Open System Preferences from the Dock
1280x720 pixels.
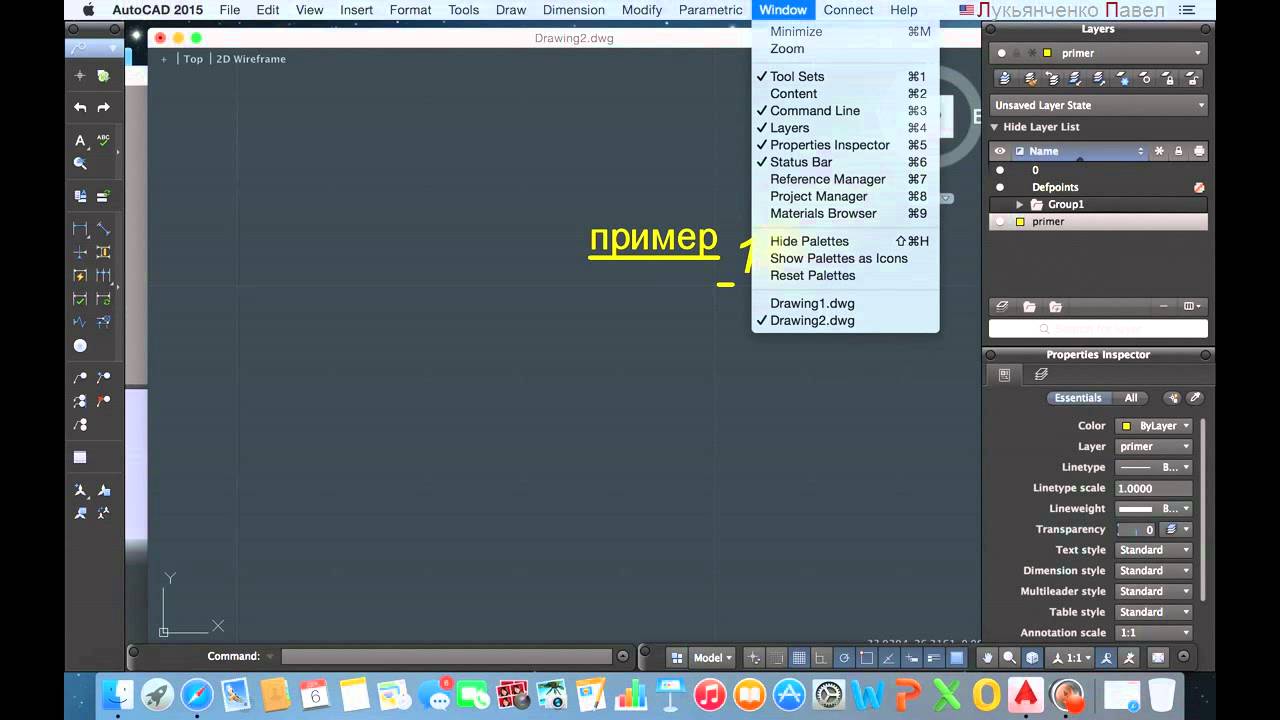point(828,694)
